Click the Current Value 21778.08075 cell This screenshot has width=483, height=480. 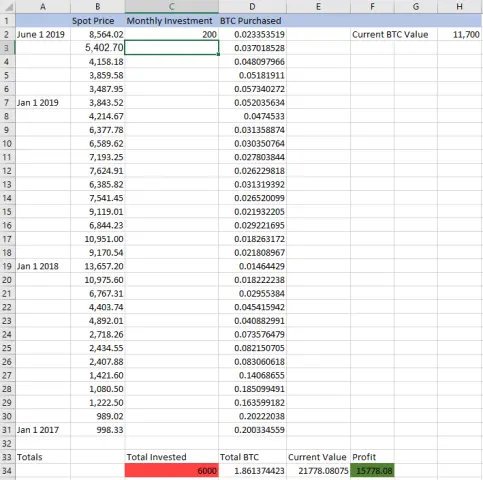click(x=318, y=471)
